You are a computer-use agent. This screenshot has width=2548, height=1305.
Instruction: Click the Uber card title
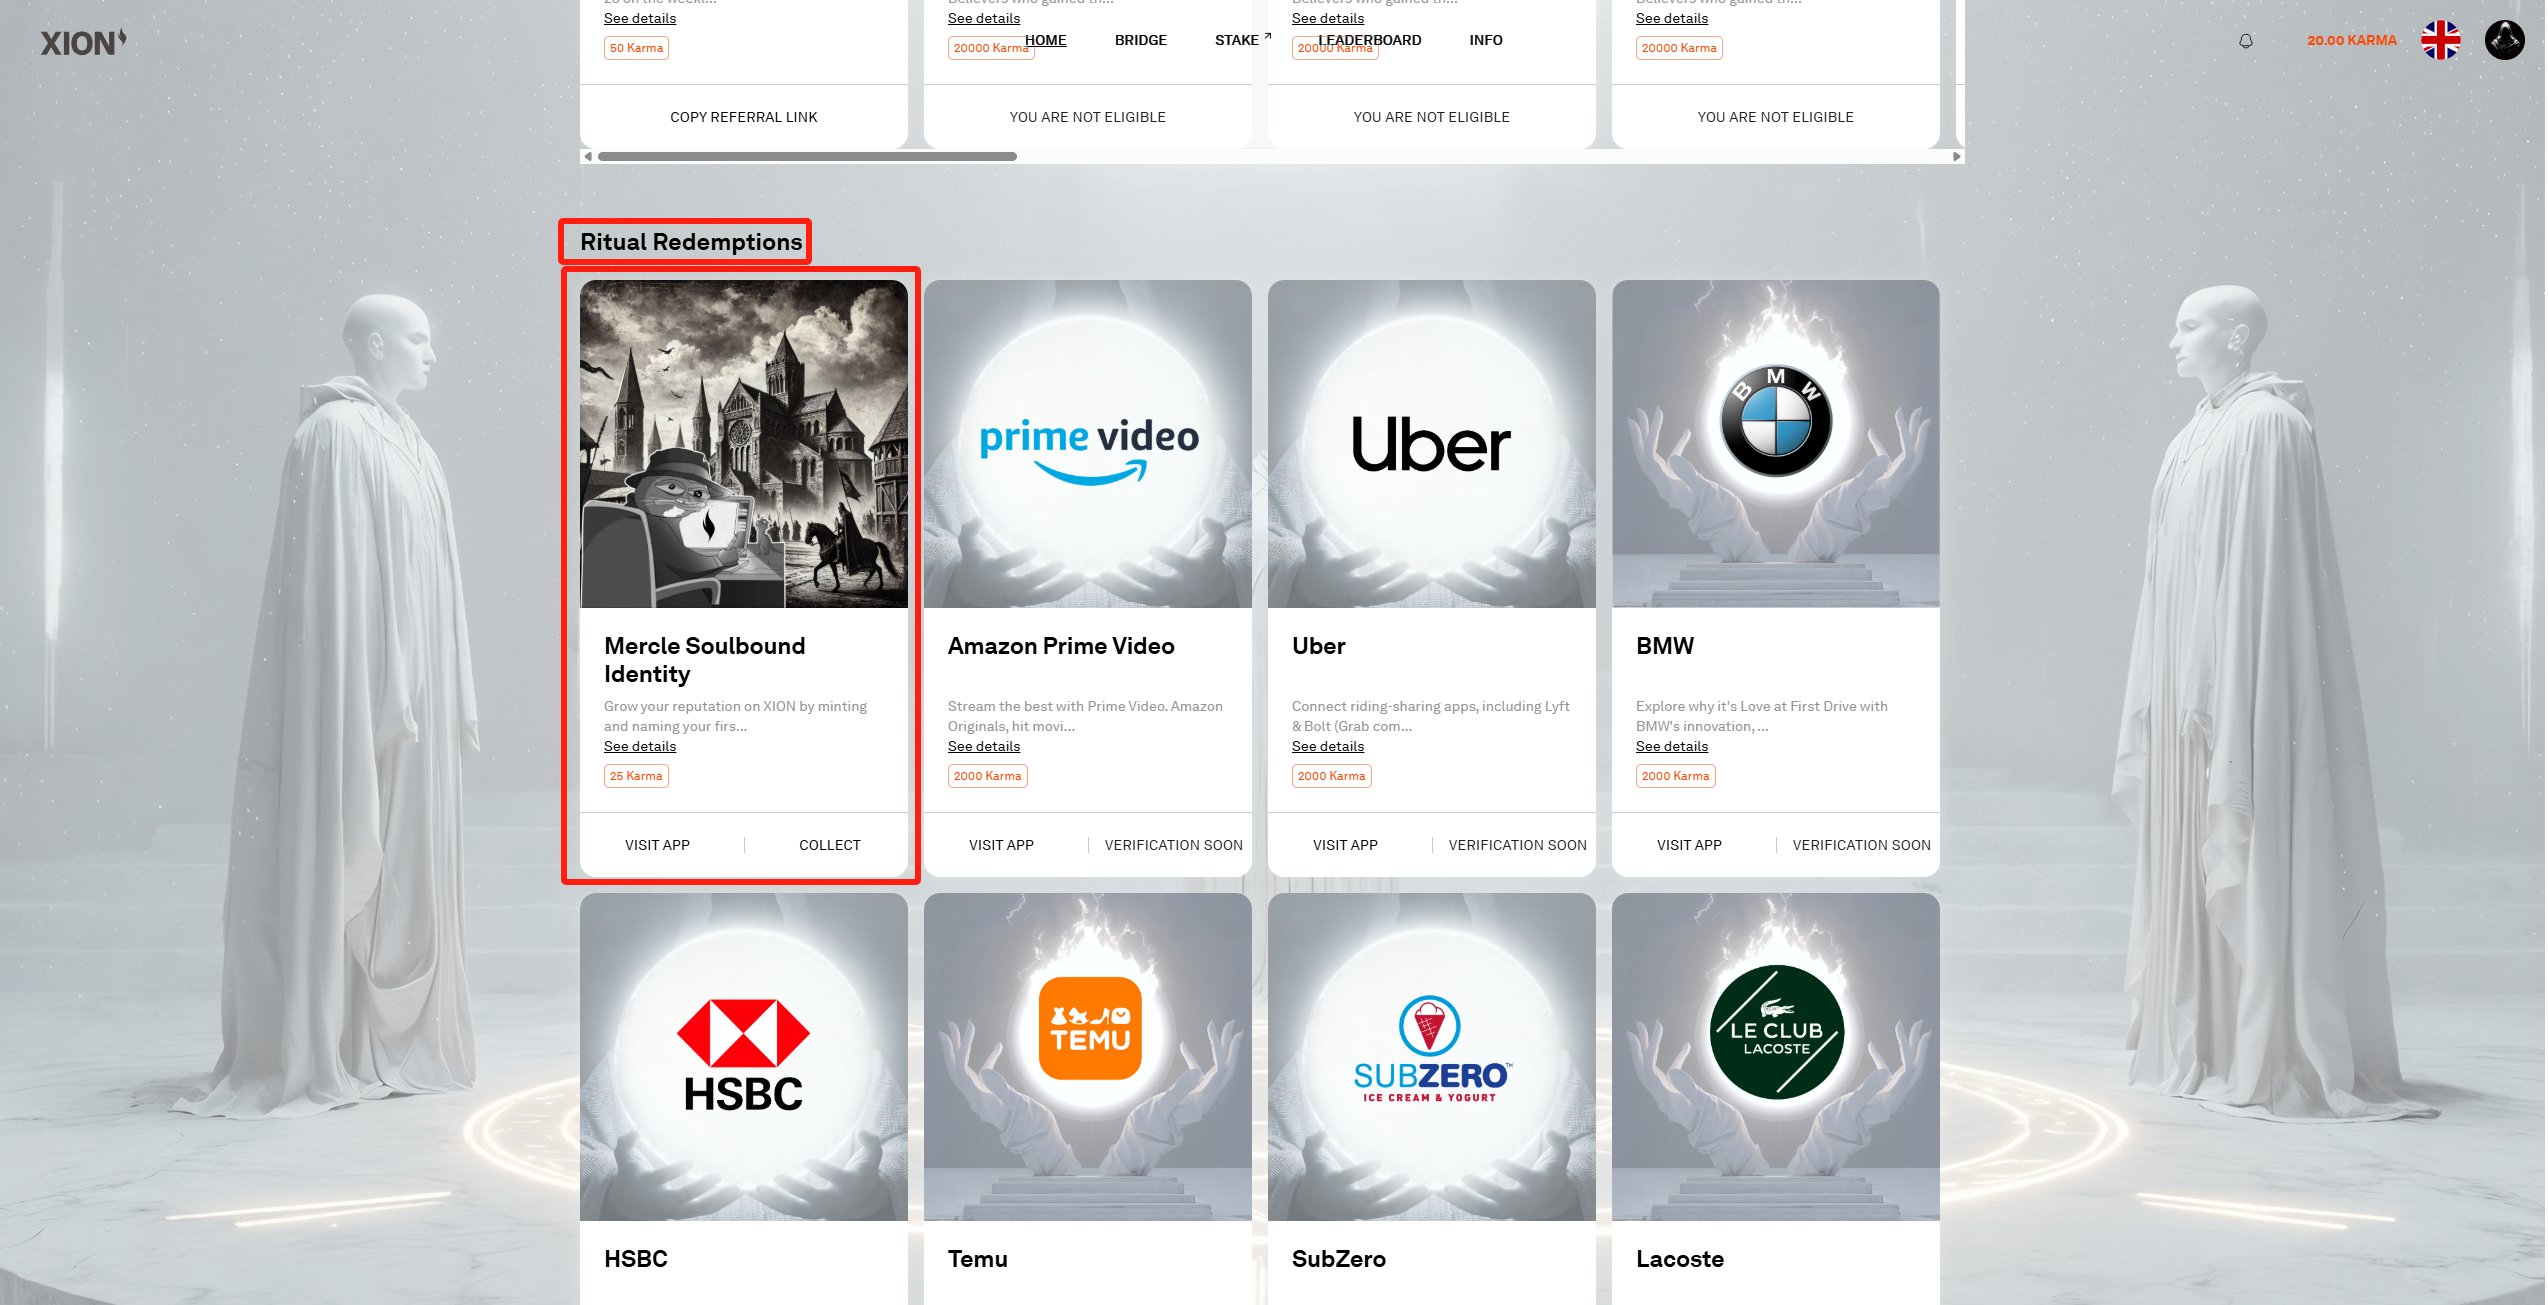point(1319,646)
